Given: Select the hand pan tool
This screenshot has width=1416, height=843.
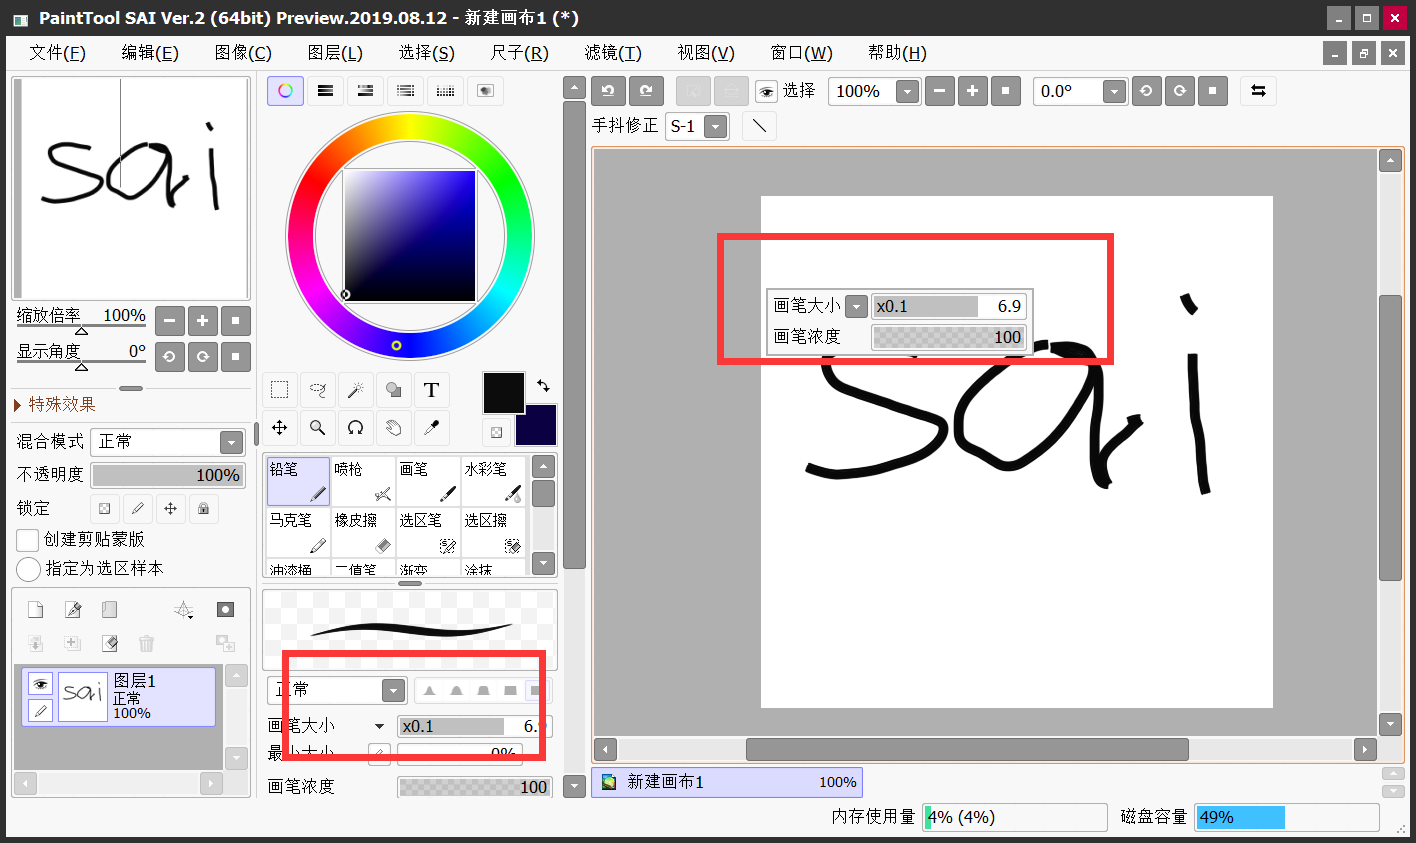Looking at the screenshot, I should point(393,428).
